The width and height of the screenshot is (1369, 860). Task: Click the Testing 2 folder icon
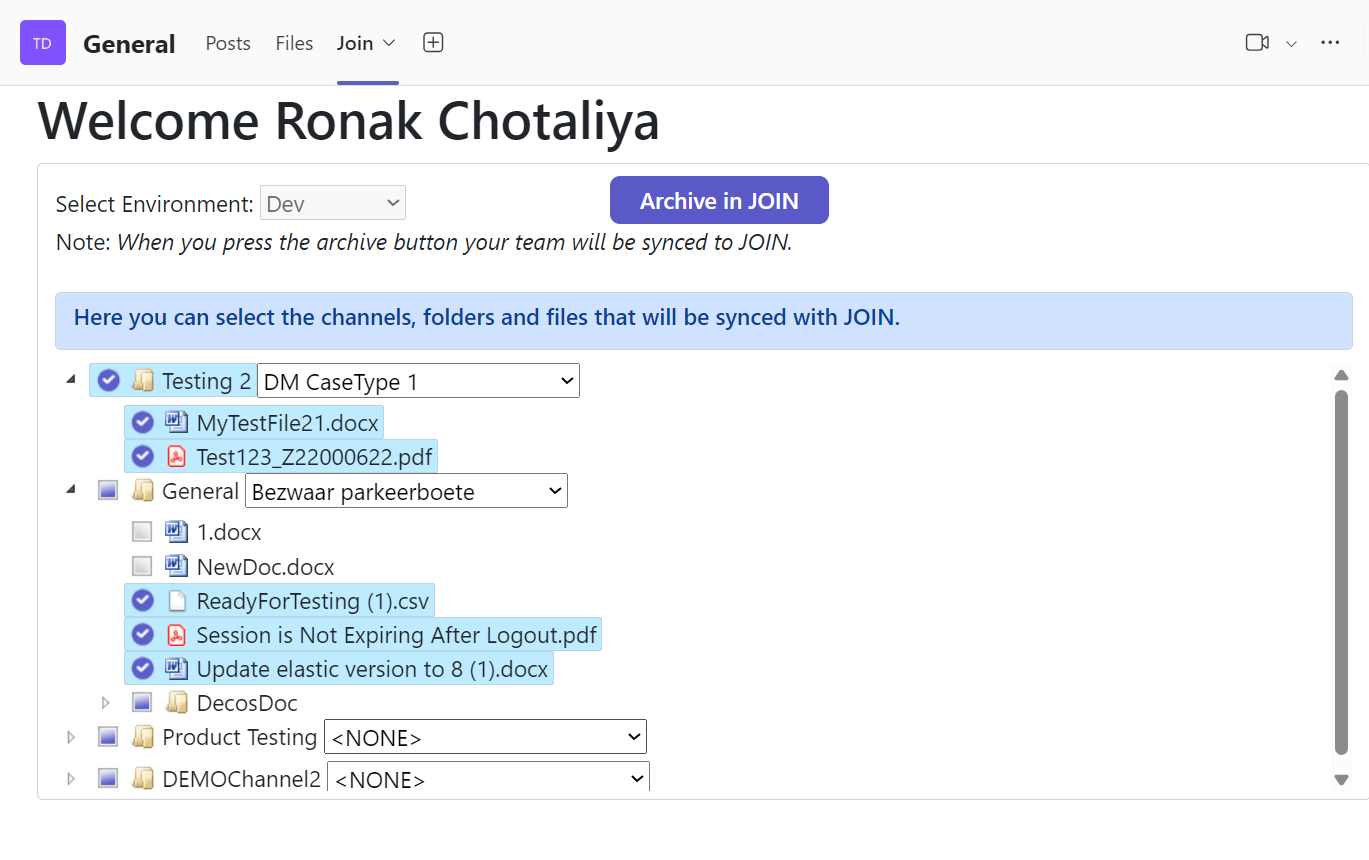(x=143, y=381)
